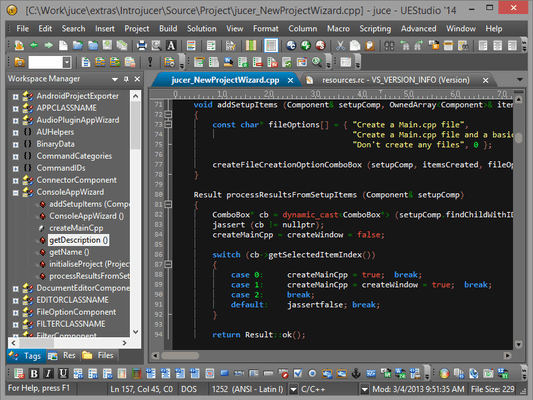Click the Italic I icon in bottom toolbar

pos(49,373)
